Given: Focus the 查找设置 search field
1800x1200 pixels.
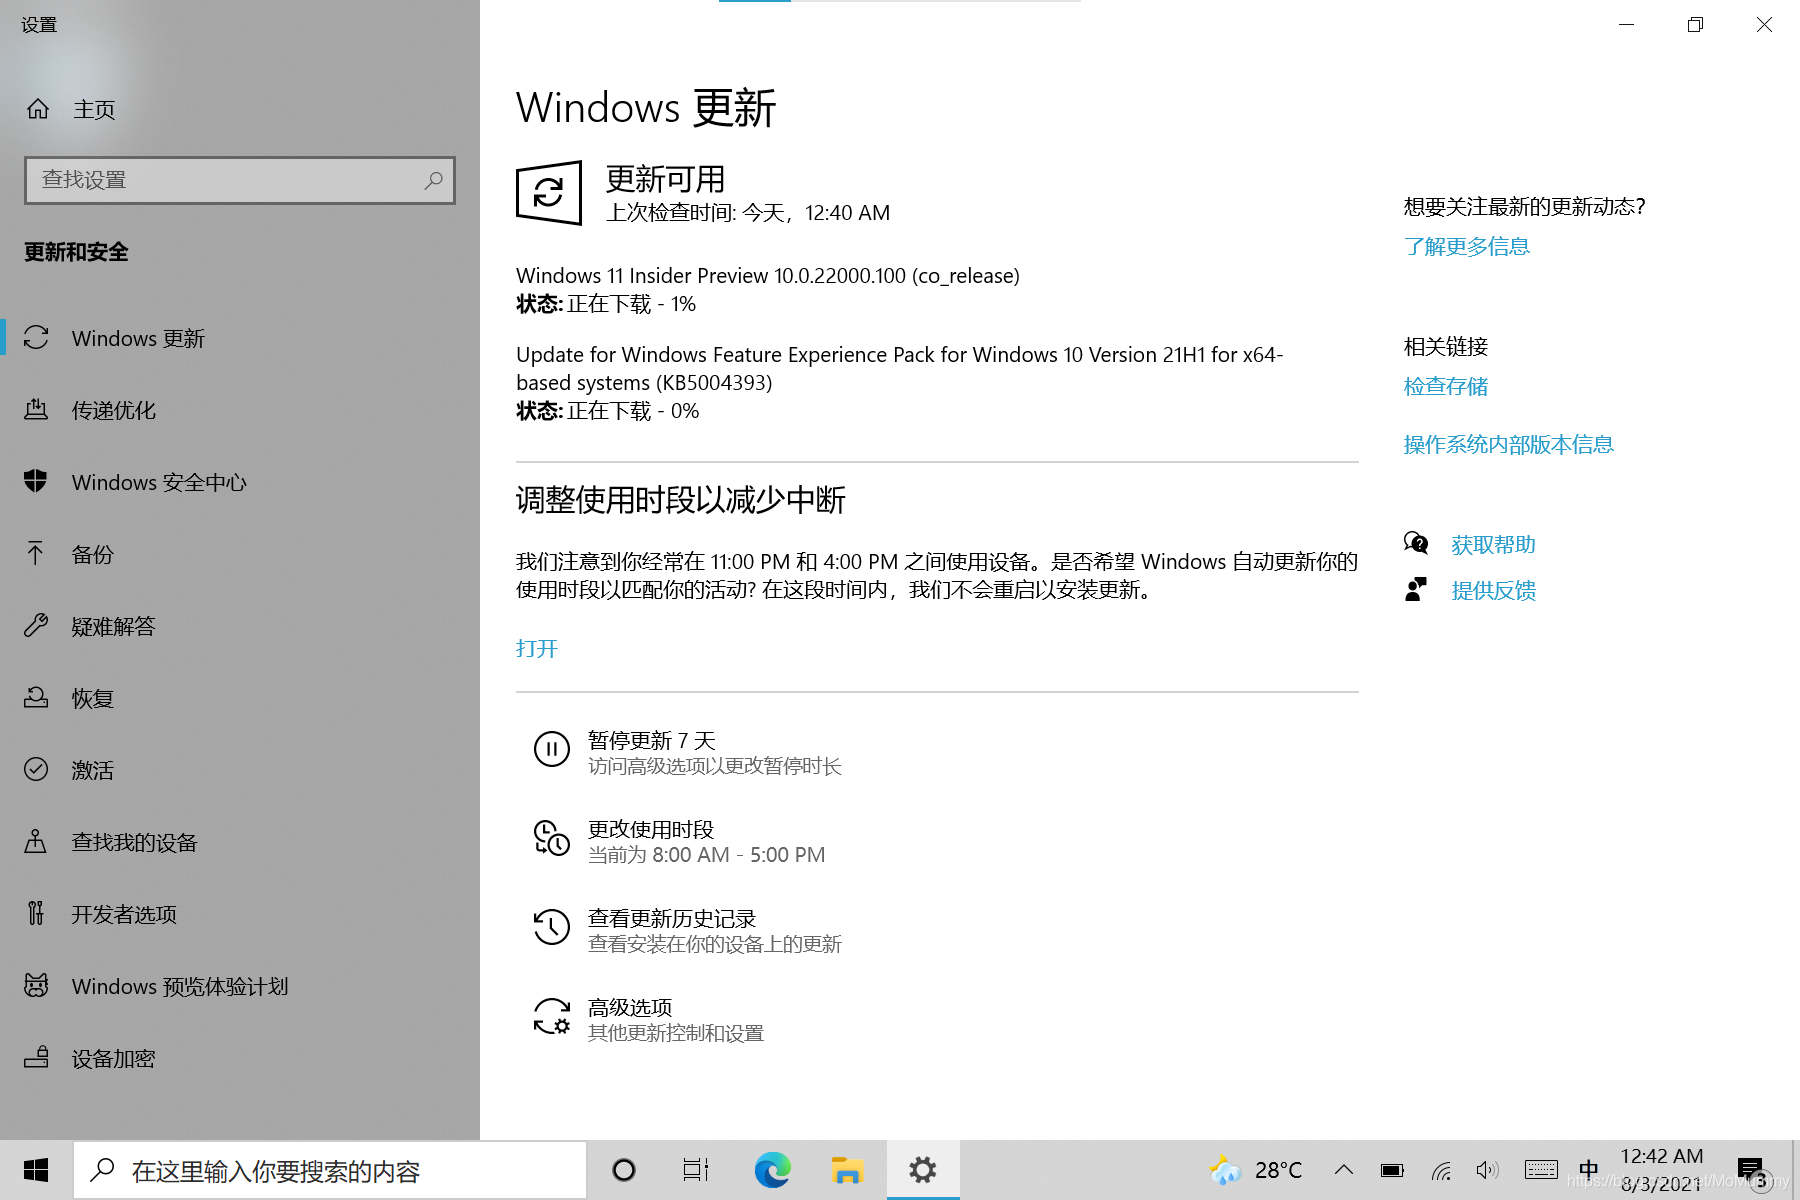Looking at the screenshot, I should pos(239,180).
